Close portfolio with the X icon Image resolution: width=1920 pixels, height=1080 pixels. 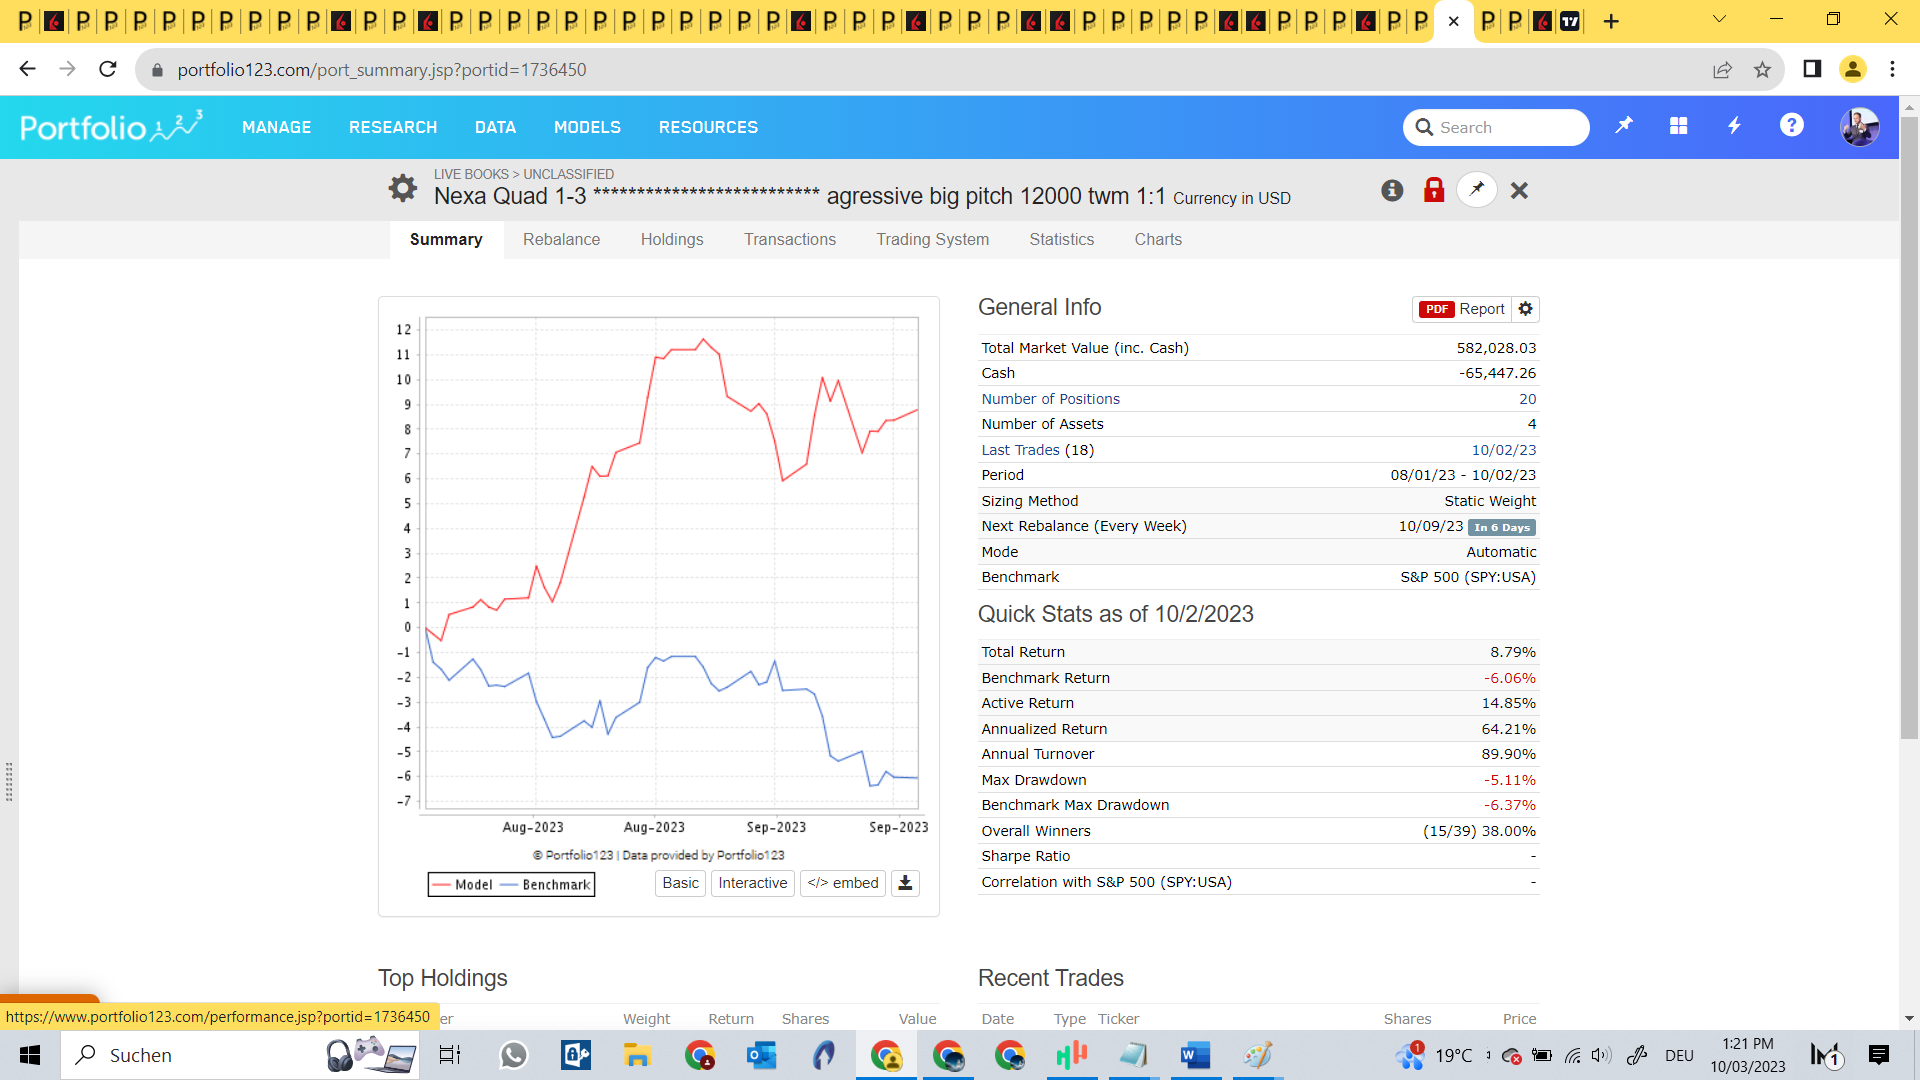point(1519,190)
